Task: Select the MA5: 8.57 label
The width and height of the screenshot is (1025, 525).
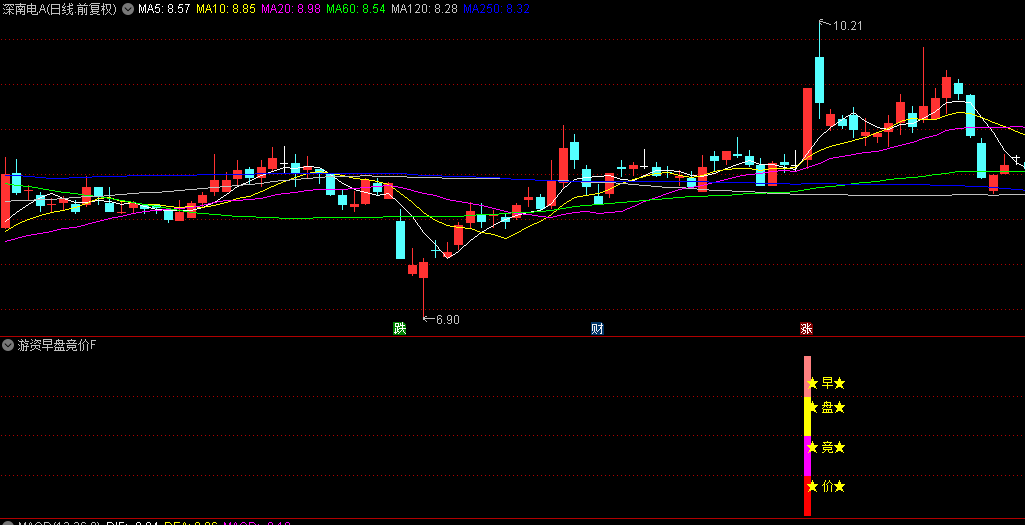Action: (x=163, y=9)
